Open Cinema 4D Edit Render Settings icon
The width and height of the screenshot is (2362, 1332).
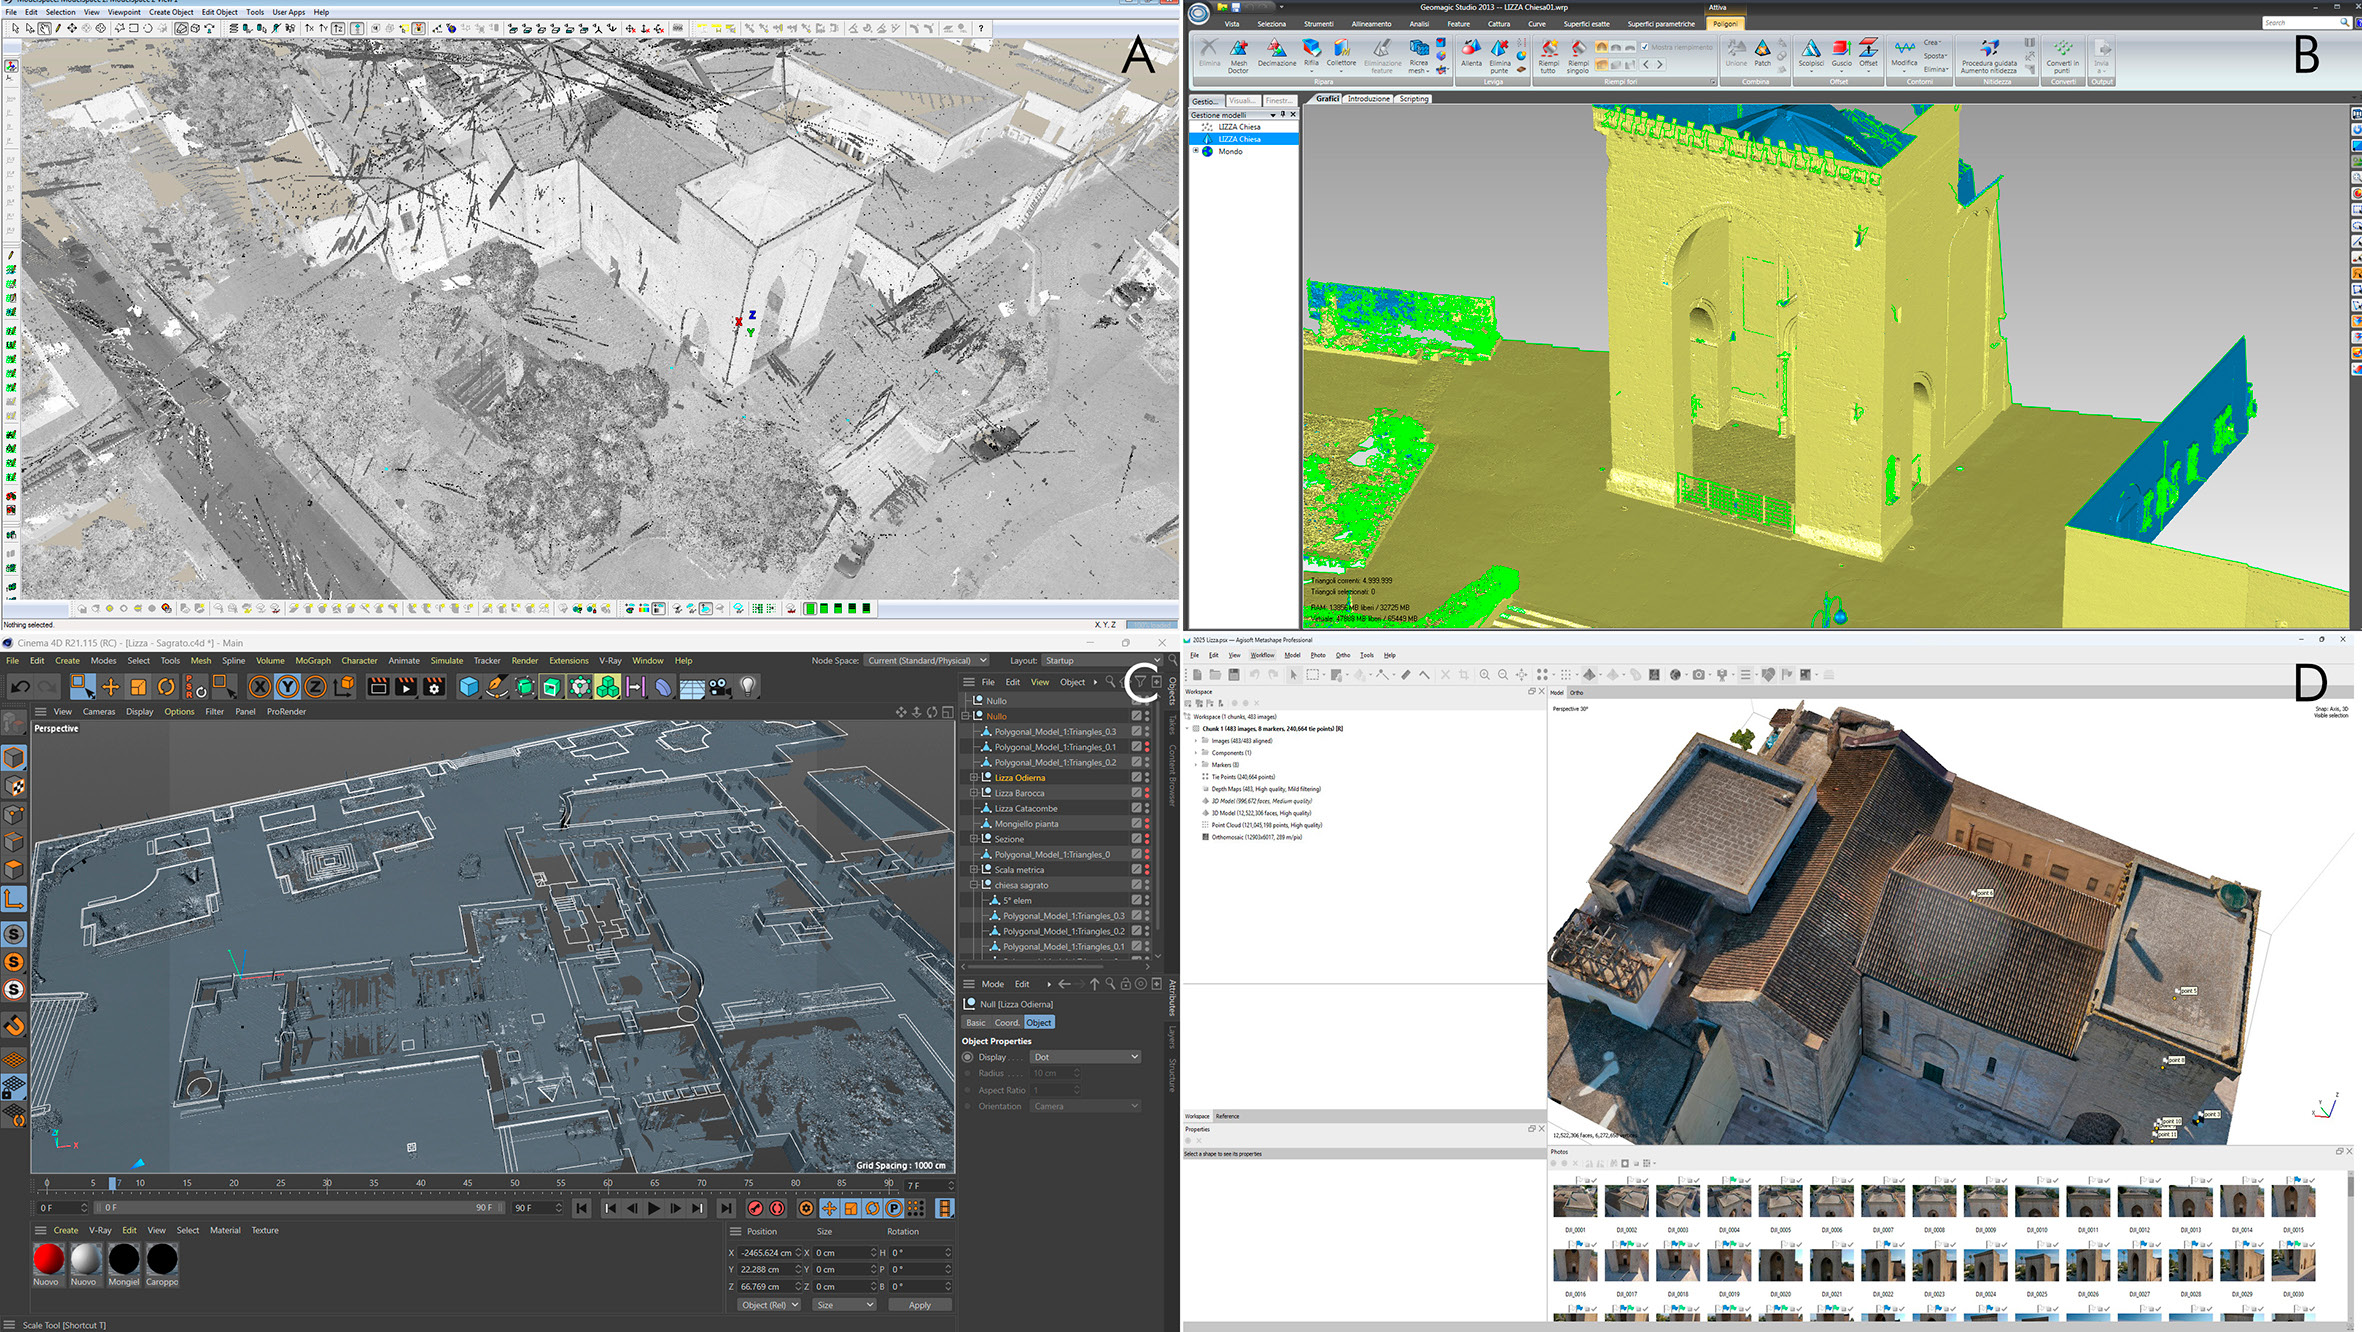(x=434, y=686)
